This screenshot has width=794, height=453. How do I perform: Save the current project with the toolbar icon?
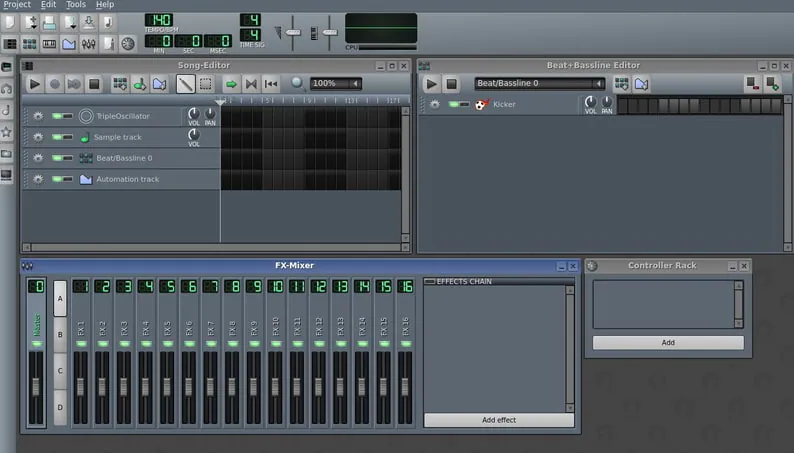tap(89, 23)
